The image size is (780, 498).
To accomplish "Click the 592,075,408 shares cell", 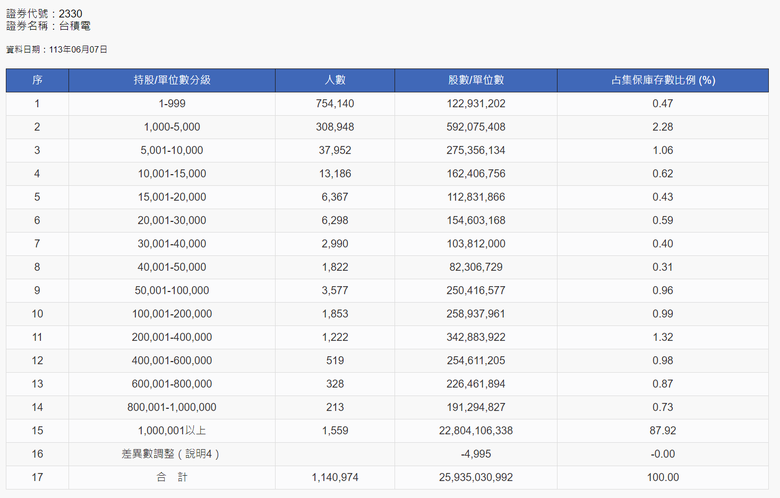I will 476,127.
